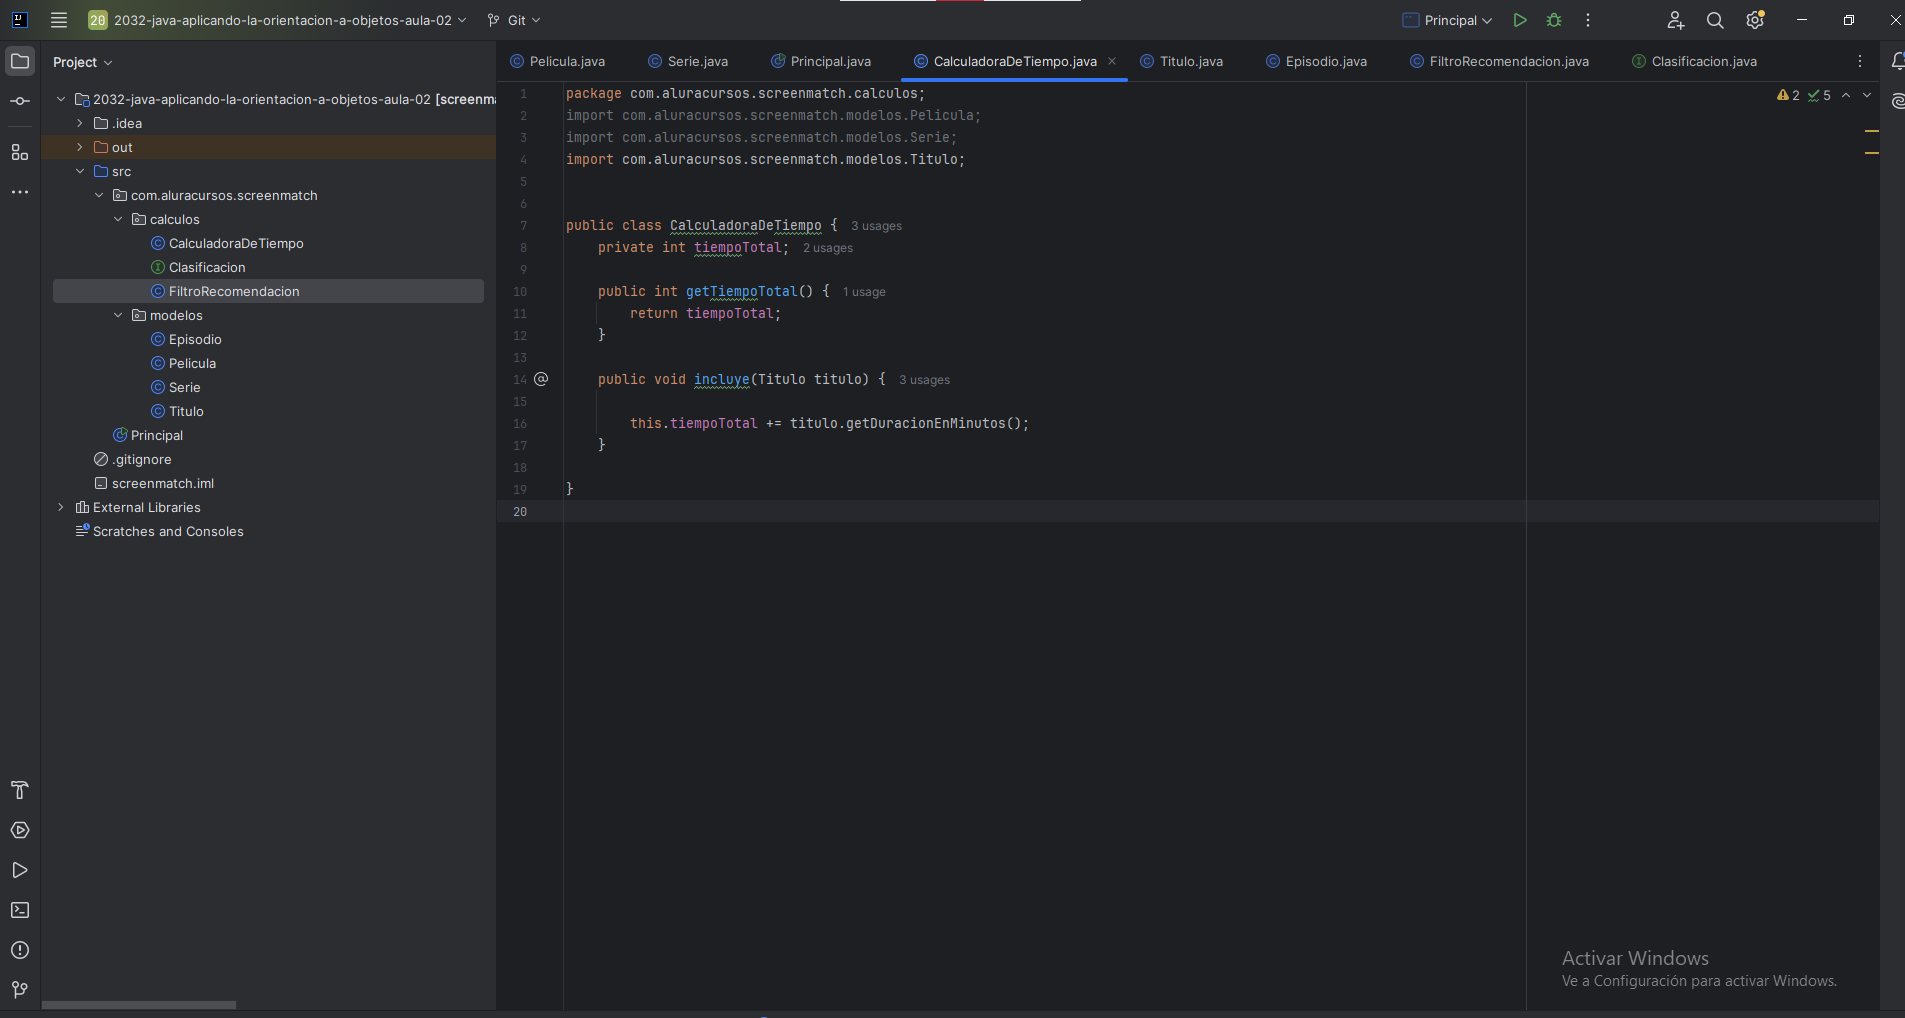Collapse the root project folder
The height and width of the screenshot is (1018, 1905).
click(61, 99)
